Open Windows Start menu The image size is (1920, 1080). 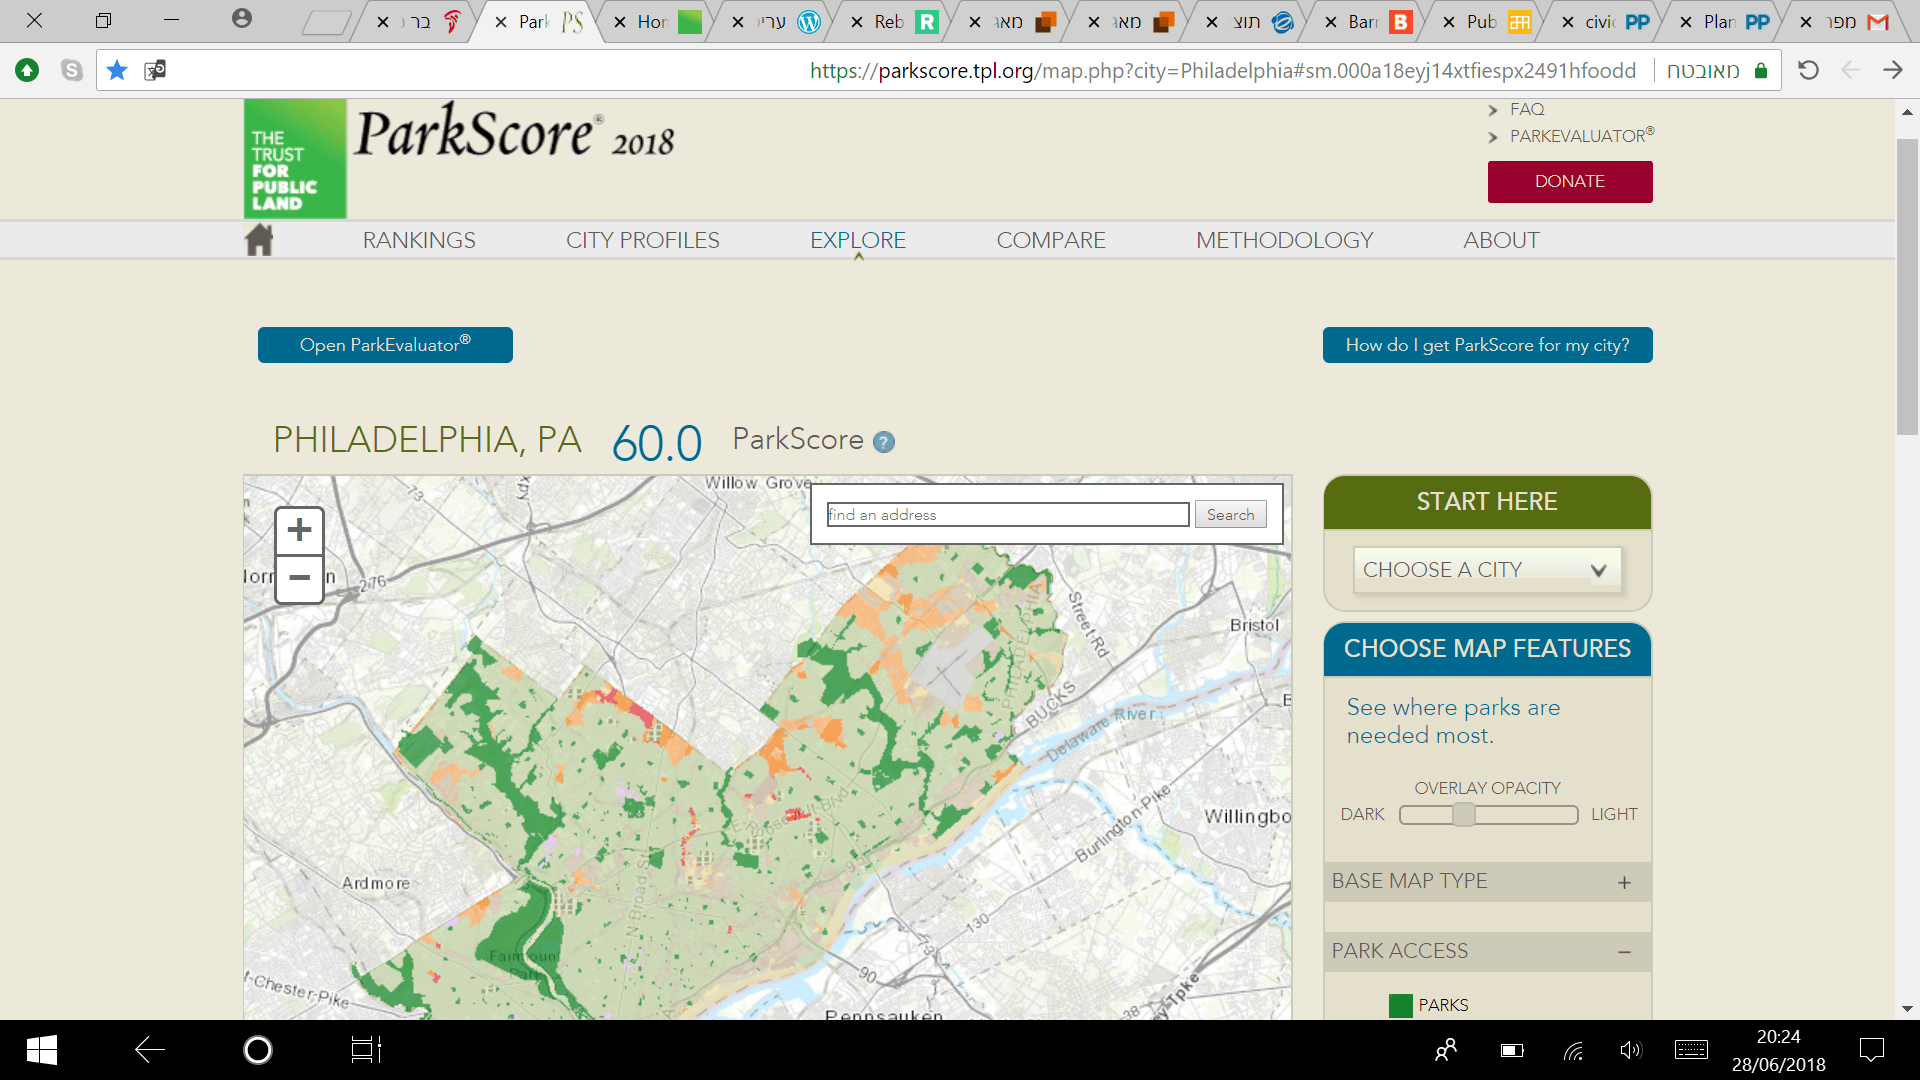(x=41, y=1050)
